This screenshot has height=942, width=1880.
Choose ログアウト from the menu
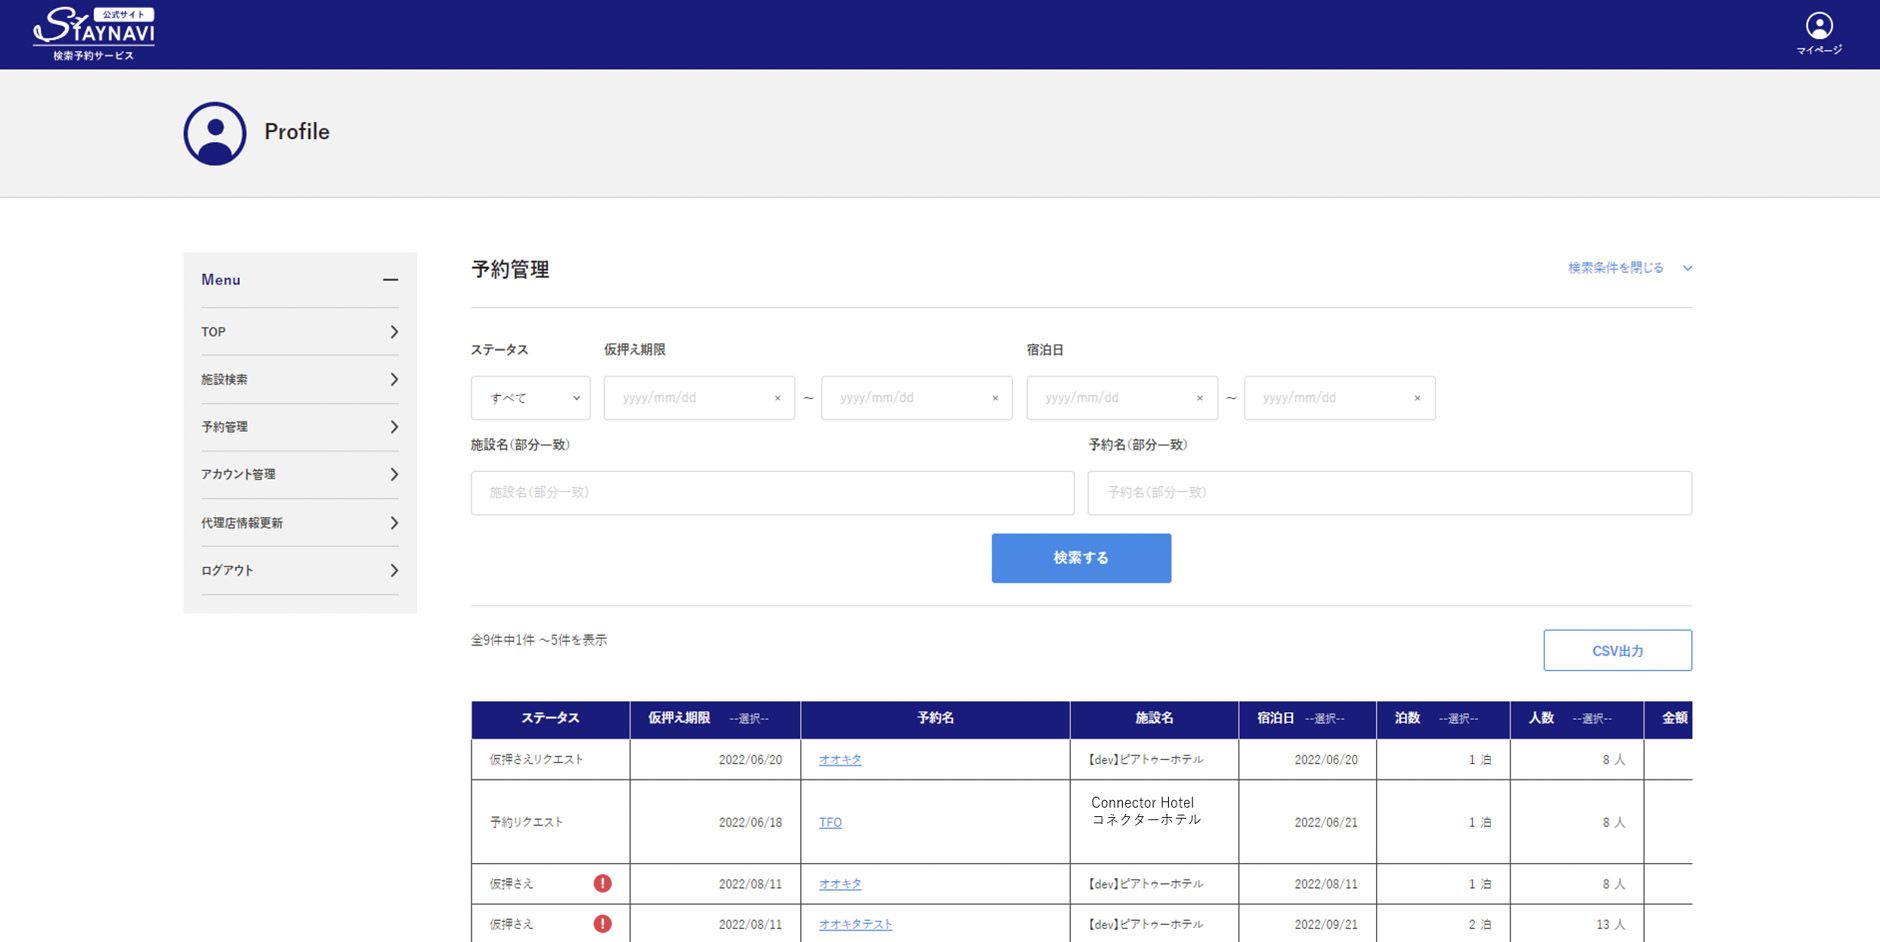(299, 571)
